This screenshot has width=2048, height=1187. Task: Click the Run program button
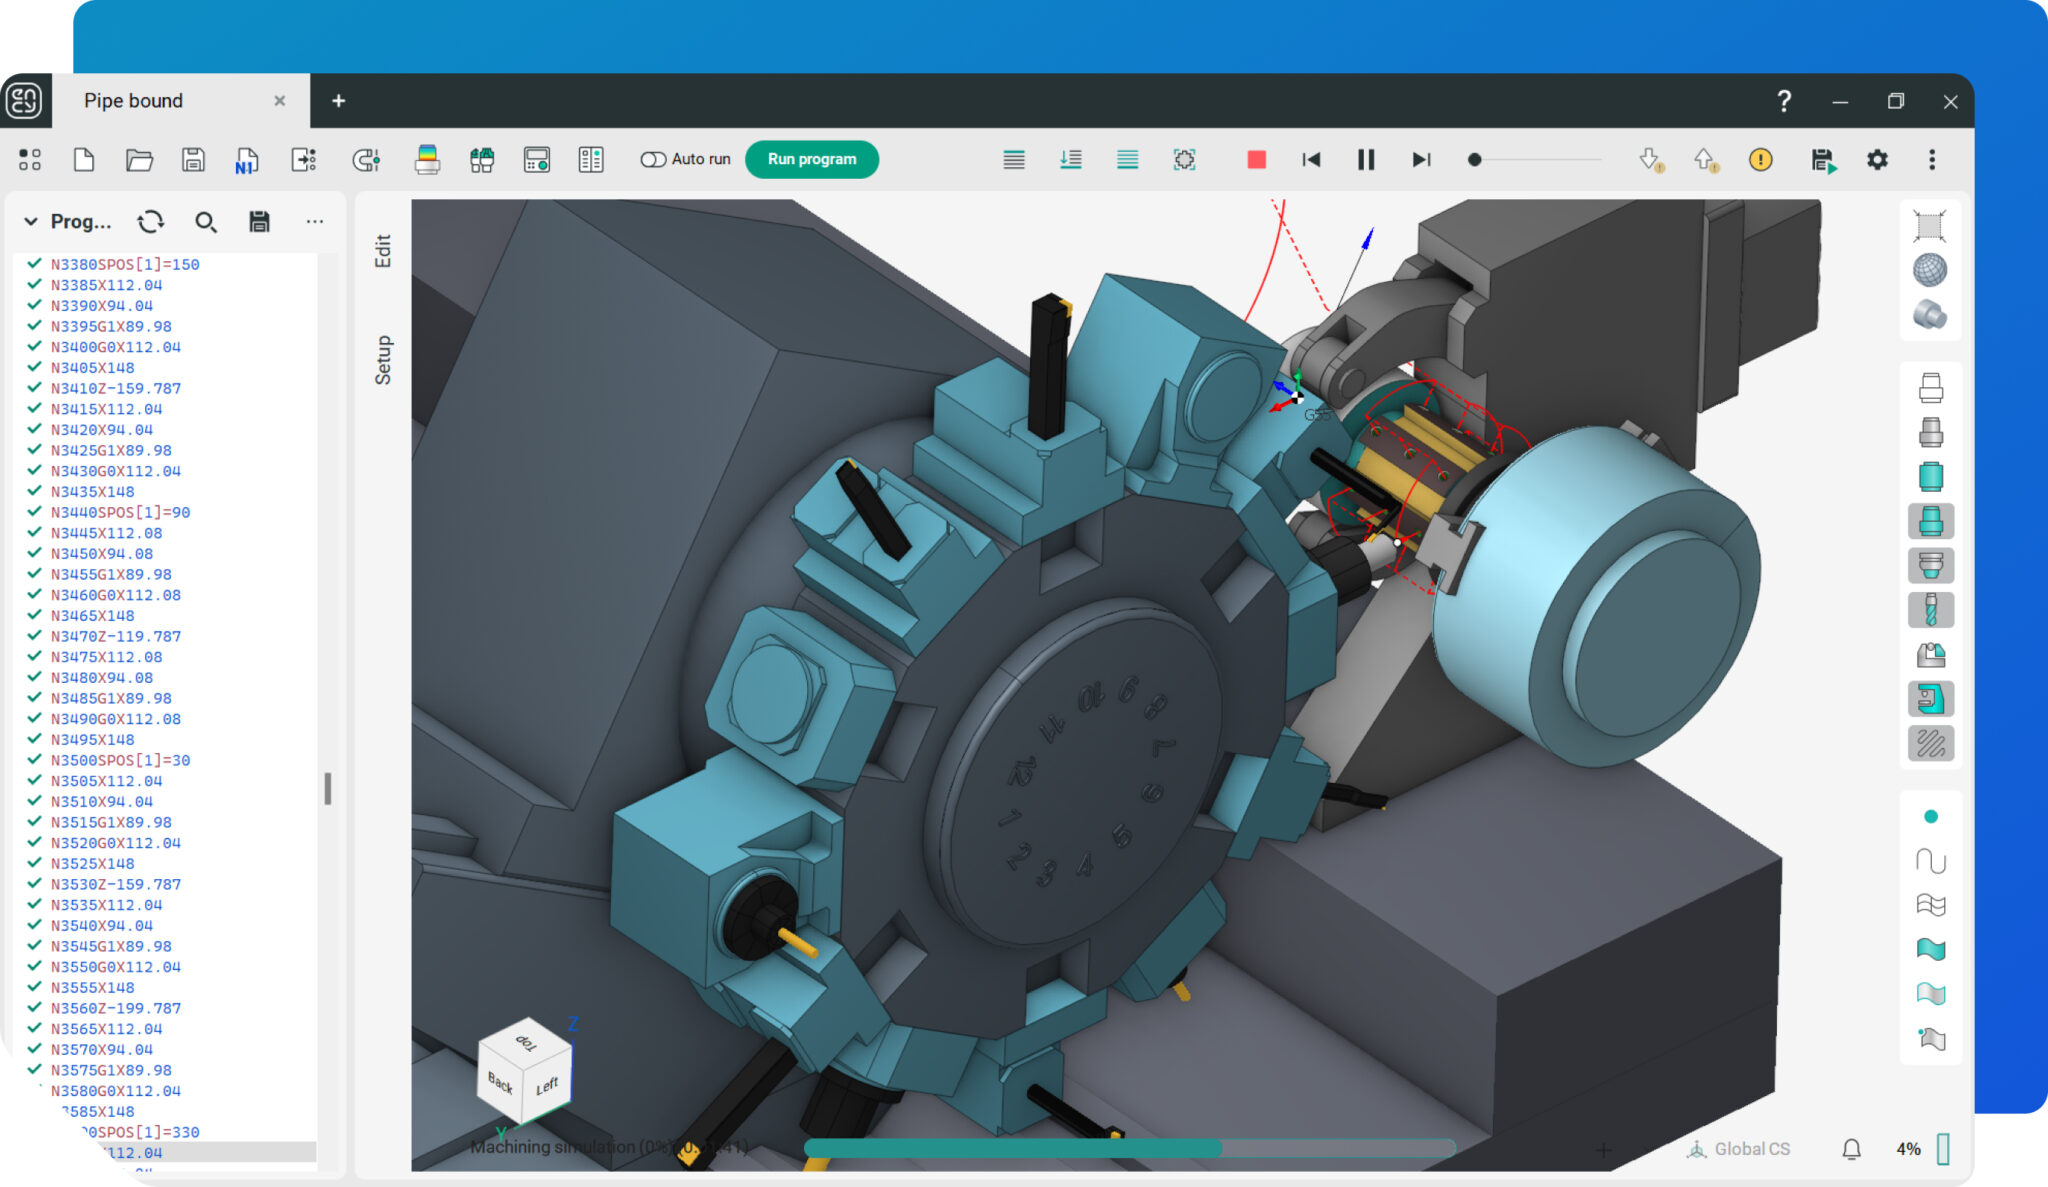[x=811, y=160]
